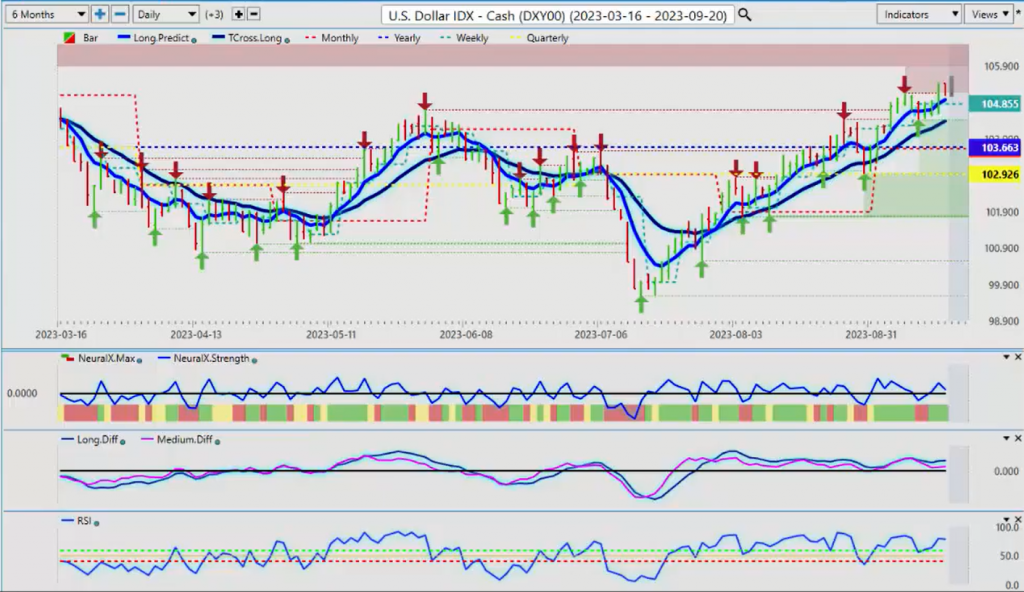Click the 2023-03-16 date axis label
This screenshot has height=592, width=1024.
(61, 335)
